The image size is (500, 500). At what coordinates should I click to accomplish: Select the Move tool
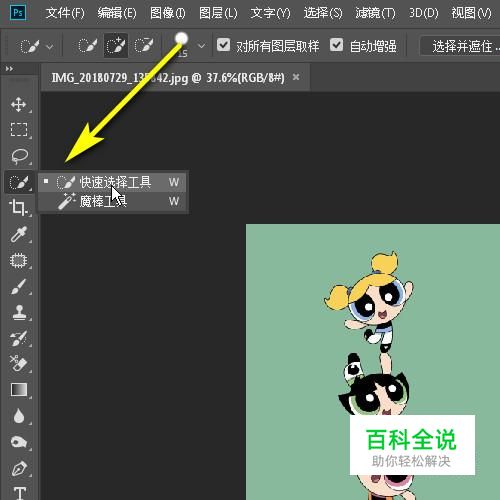pos(19,105)
